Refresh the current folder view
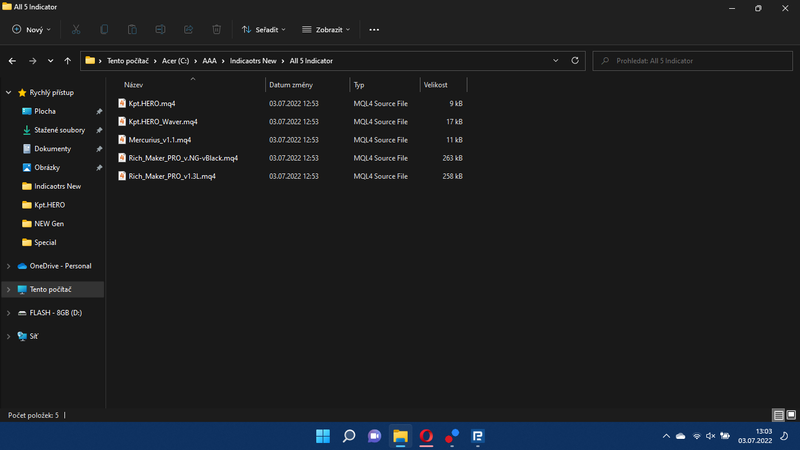800x450 pixels. [x=575, y=61]
